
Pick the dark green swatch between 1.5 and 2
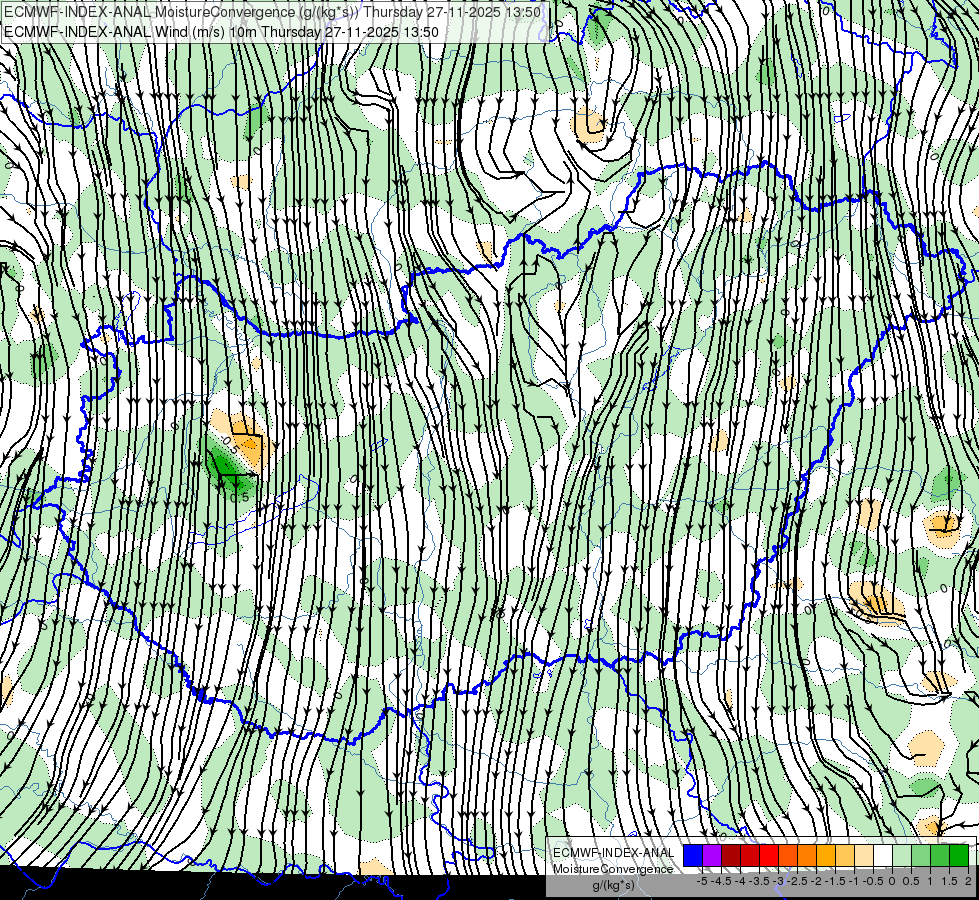[x=959, y=855]
